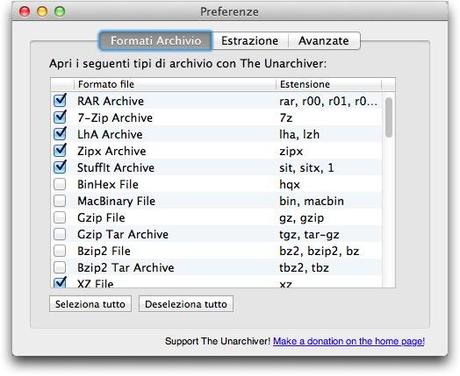Viewport: 460px width, 376px height.
Task: Uncheck the RAR Archive checkbox
Action: pyautogui.click(x=60, y=101)
